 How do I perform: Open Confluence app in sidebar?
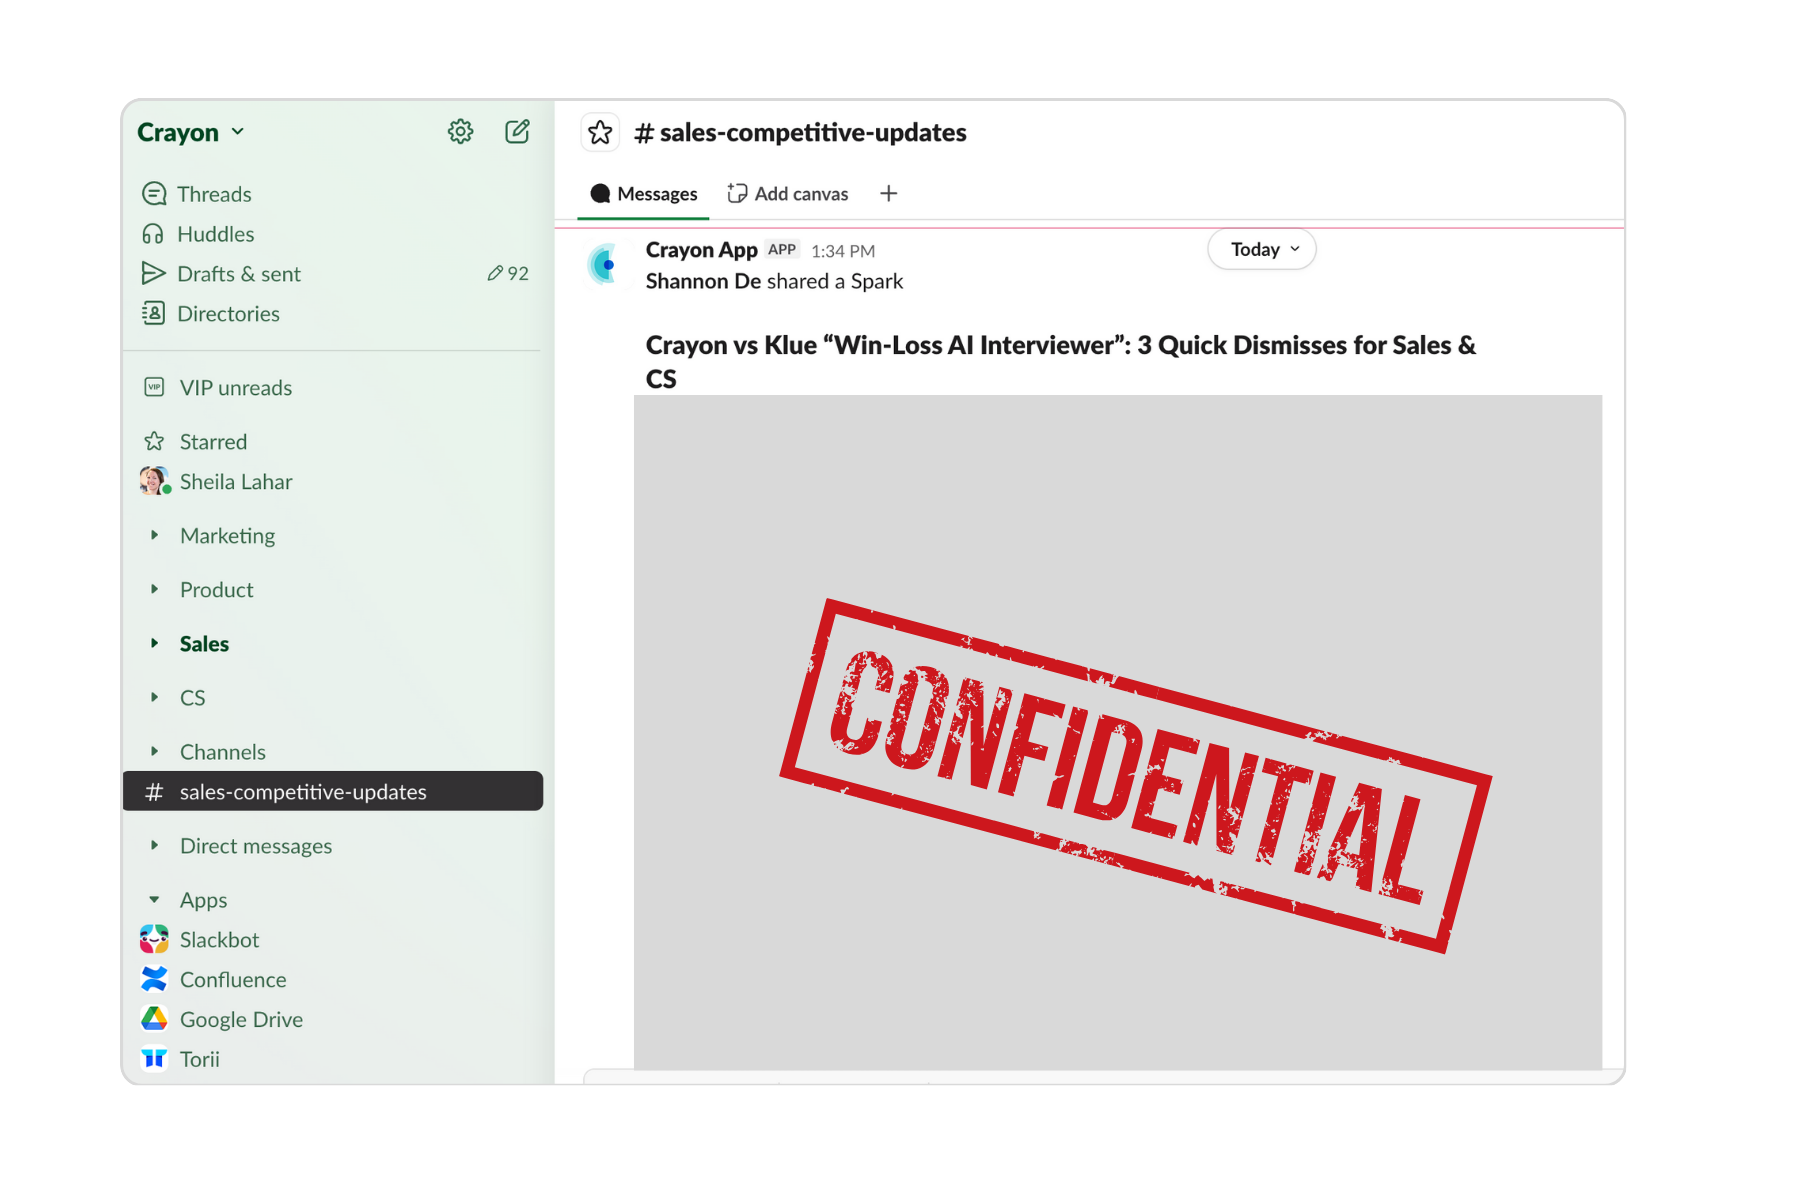tap(232, 980)
